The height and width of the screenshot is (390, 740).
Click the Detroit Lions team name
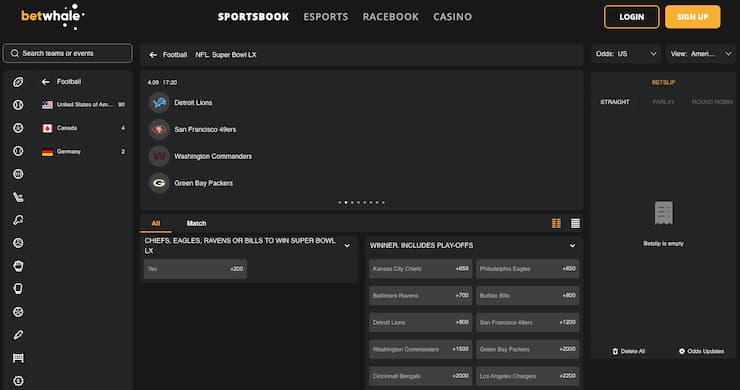(x=193, y=102)
